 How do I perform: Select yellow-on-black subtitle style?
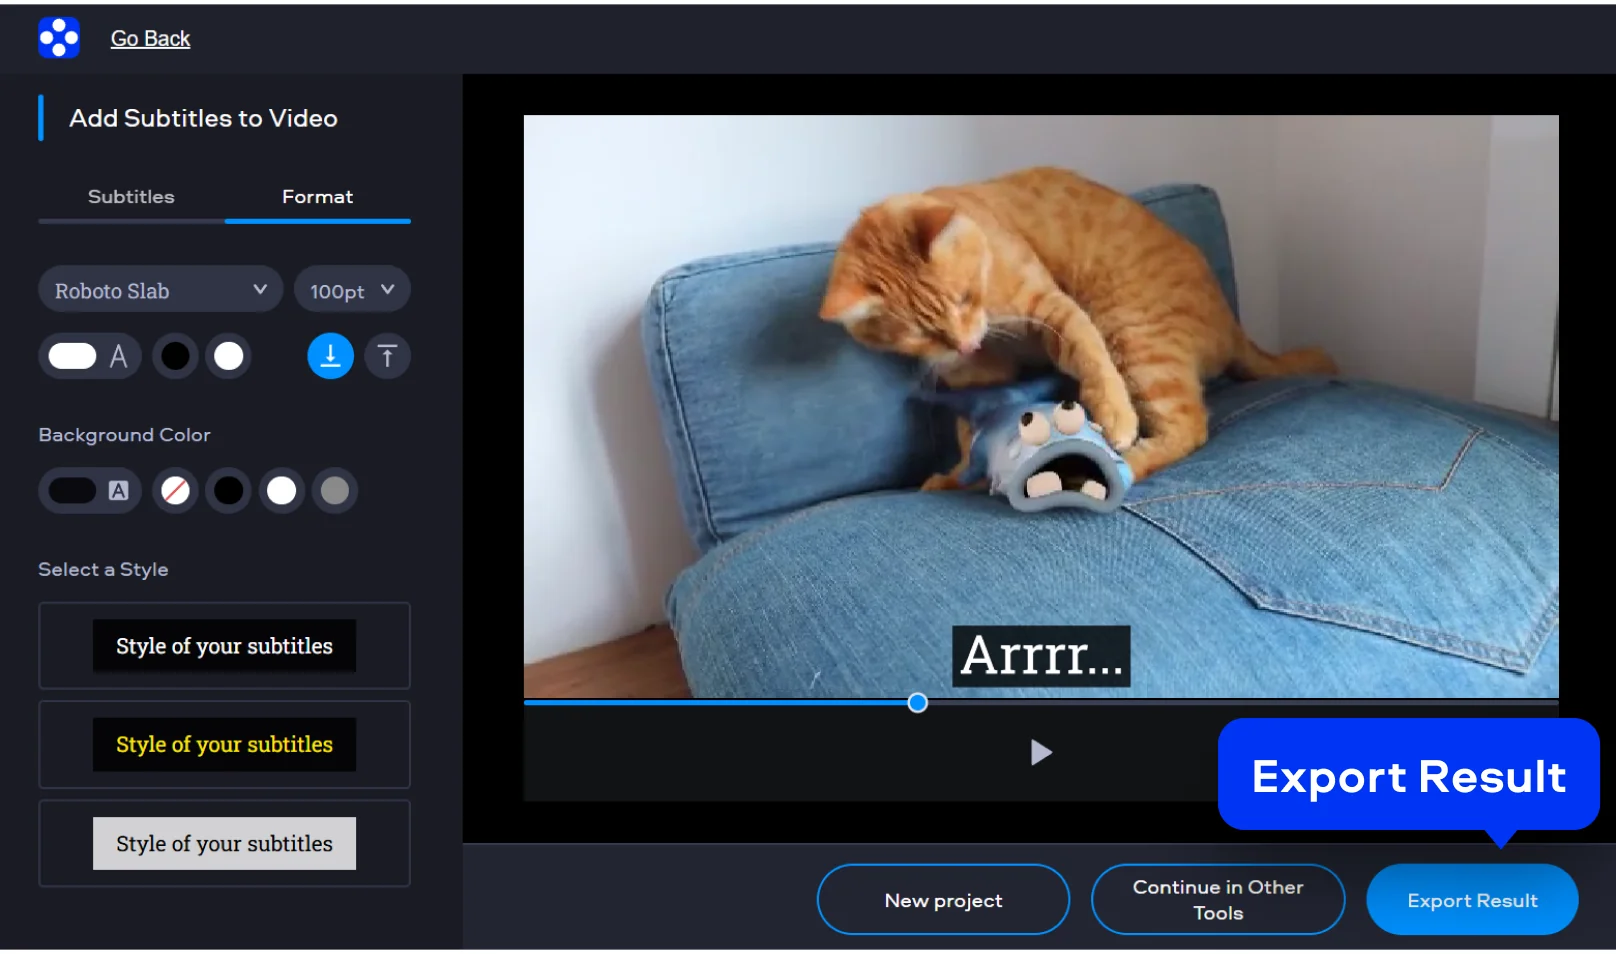(224, 744)
